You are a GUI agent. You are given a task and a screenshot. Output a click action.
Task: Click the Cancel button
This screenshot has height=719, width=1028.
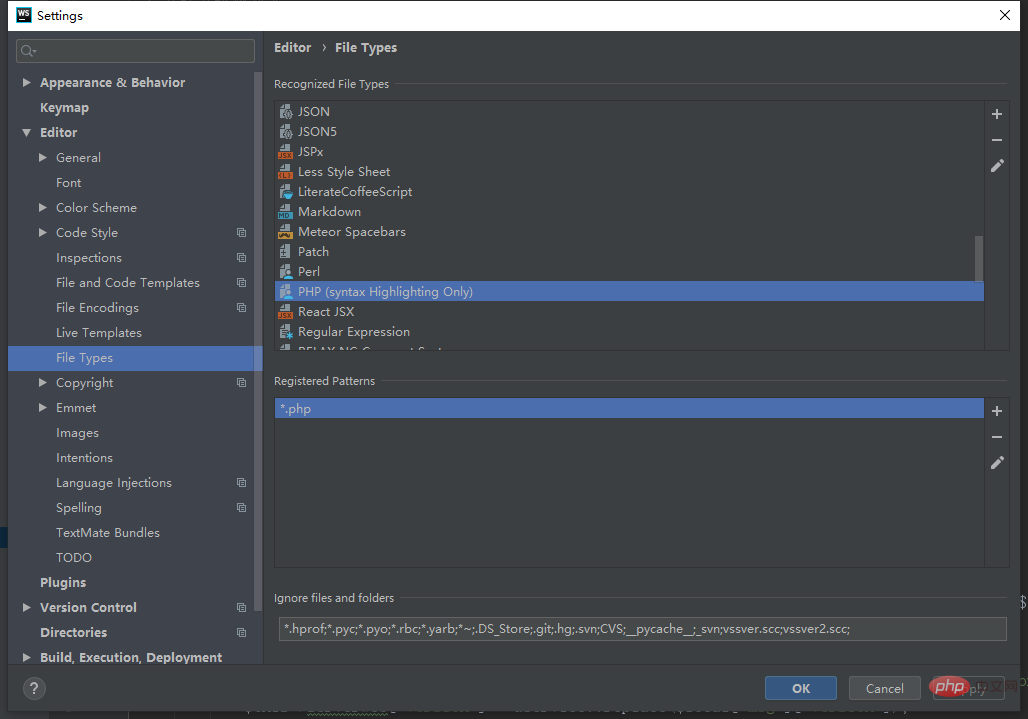pyautogui.click(x=884, y=688)
